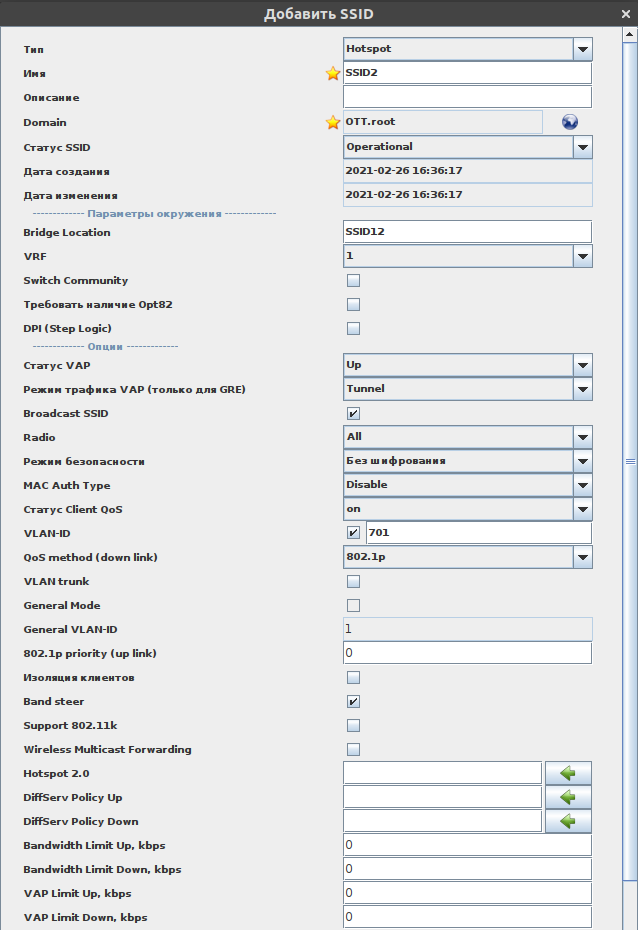This screenshot has height=930, width=638.
Task: Click the green arrow next to Hotspot 2.0
Action: (568, 773)
